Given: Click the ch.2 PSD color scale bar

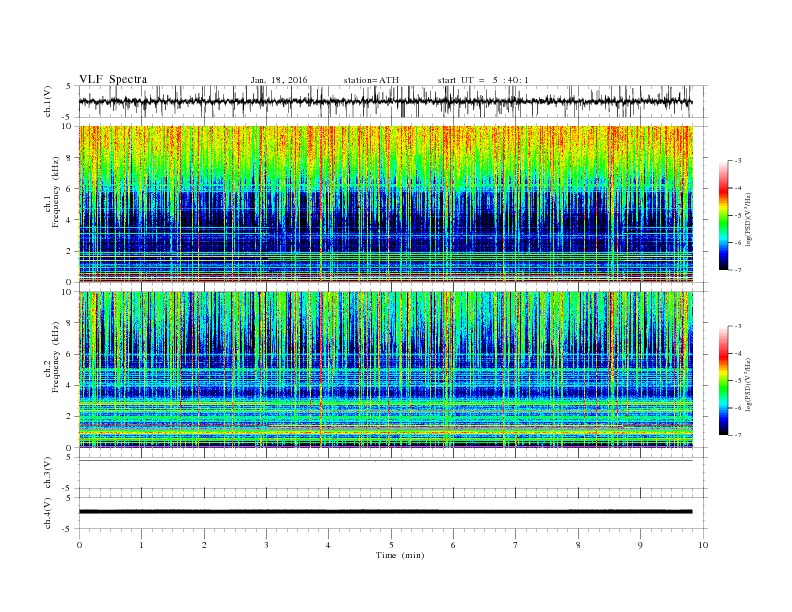Looking at the screenshot, I should coord(723,380).
